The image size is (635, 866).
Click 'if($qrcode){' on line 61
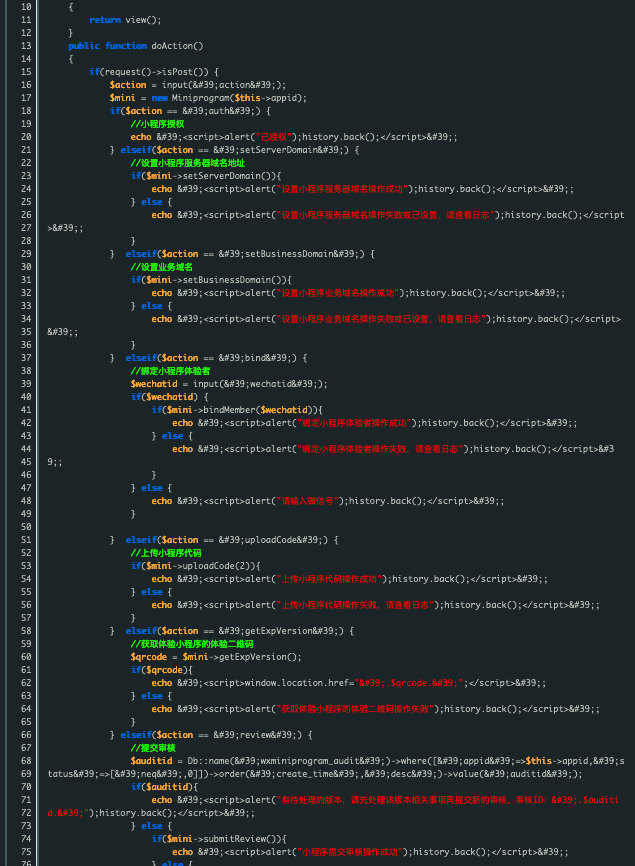(162, 670)
